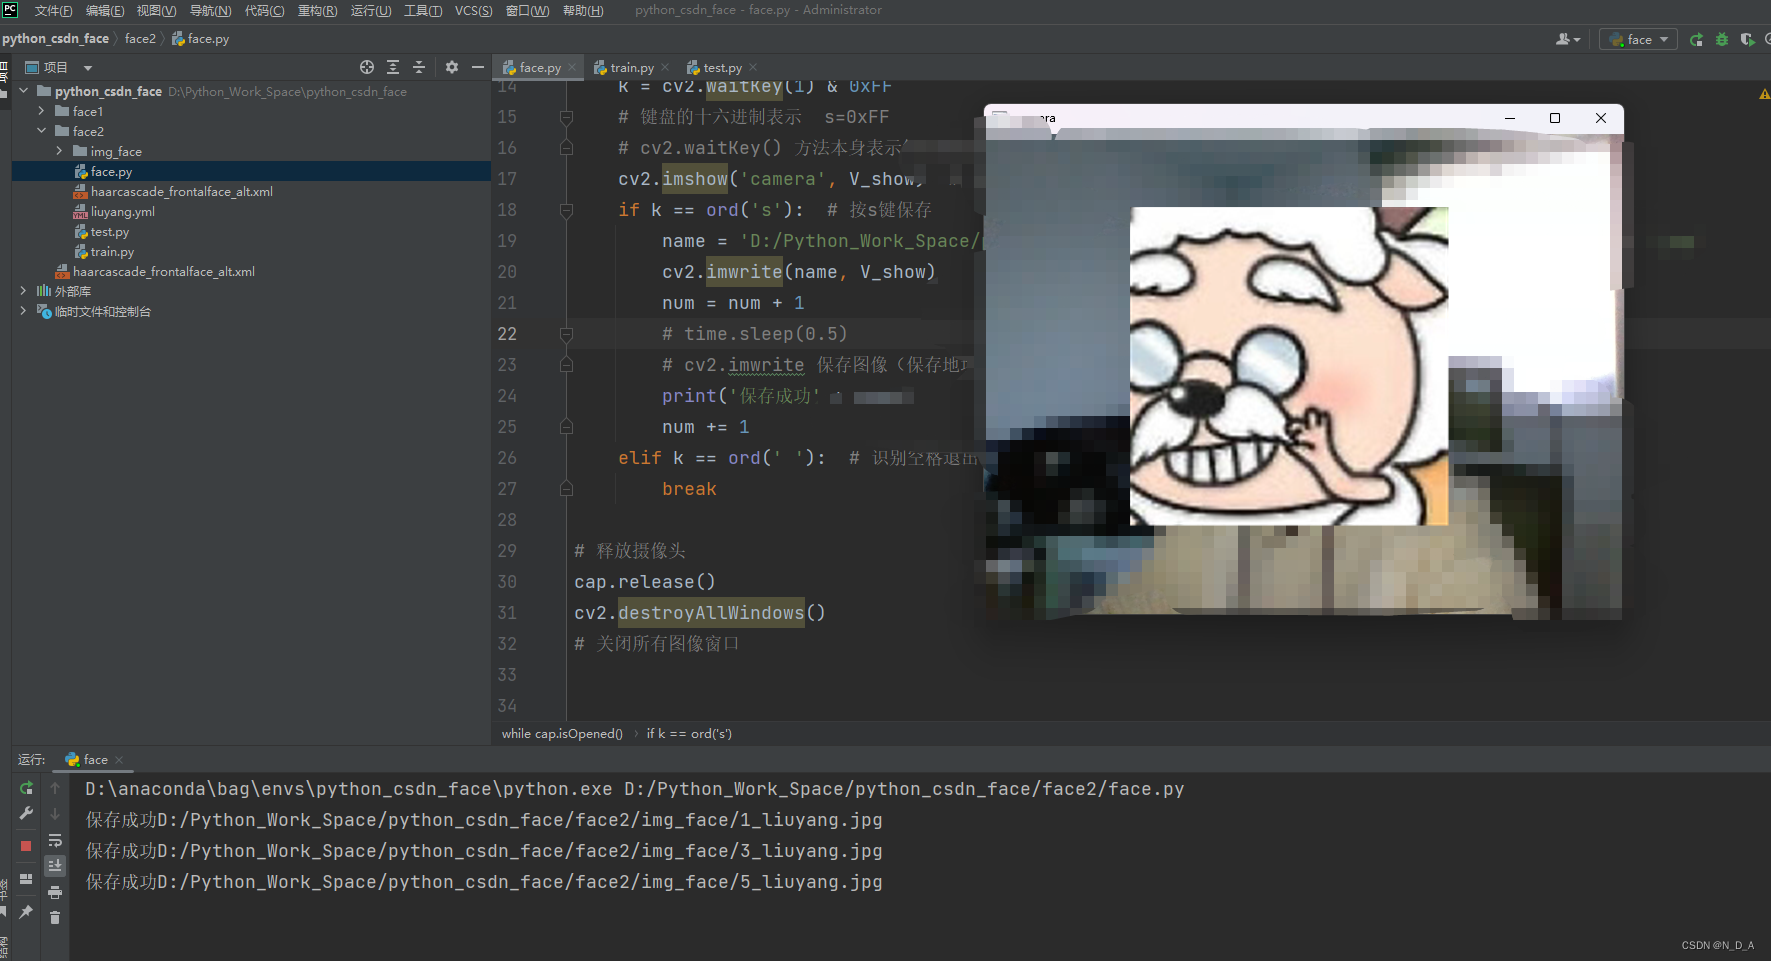Print the console output
Screen dimensions: 1771x961
pos(55,892)
